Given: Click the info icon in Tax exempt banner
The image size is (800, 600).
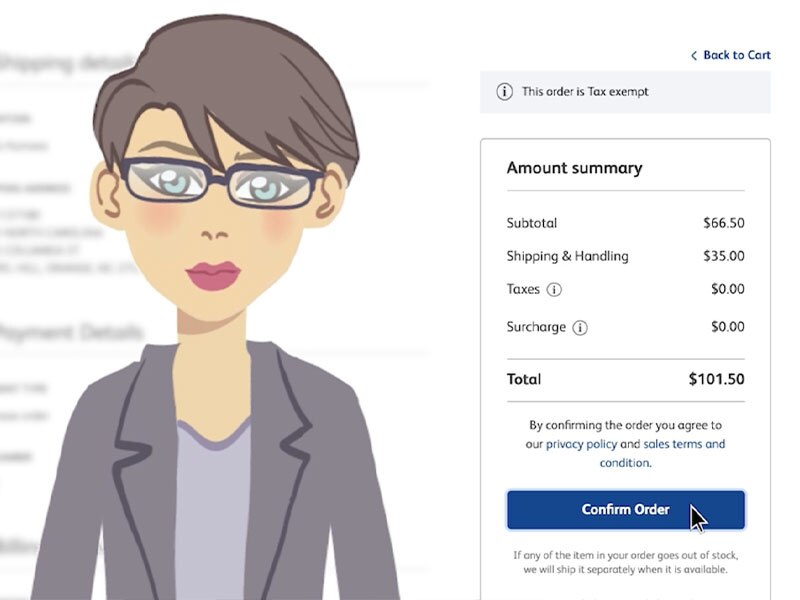Looking at the screenshot, I should coord(504,92).
